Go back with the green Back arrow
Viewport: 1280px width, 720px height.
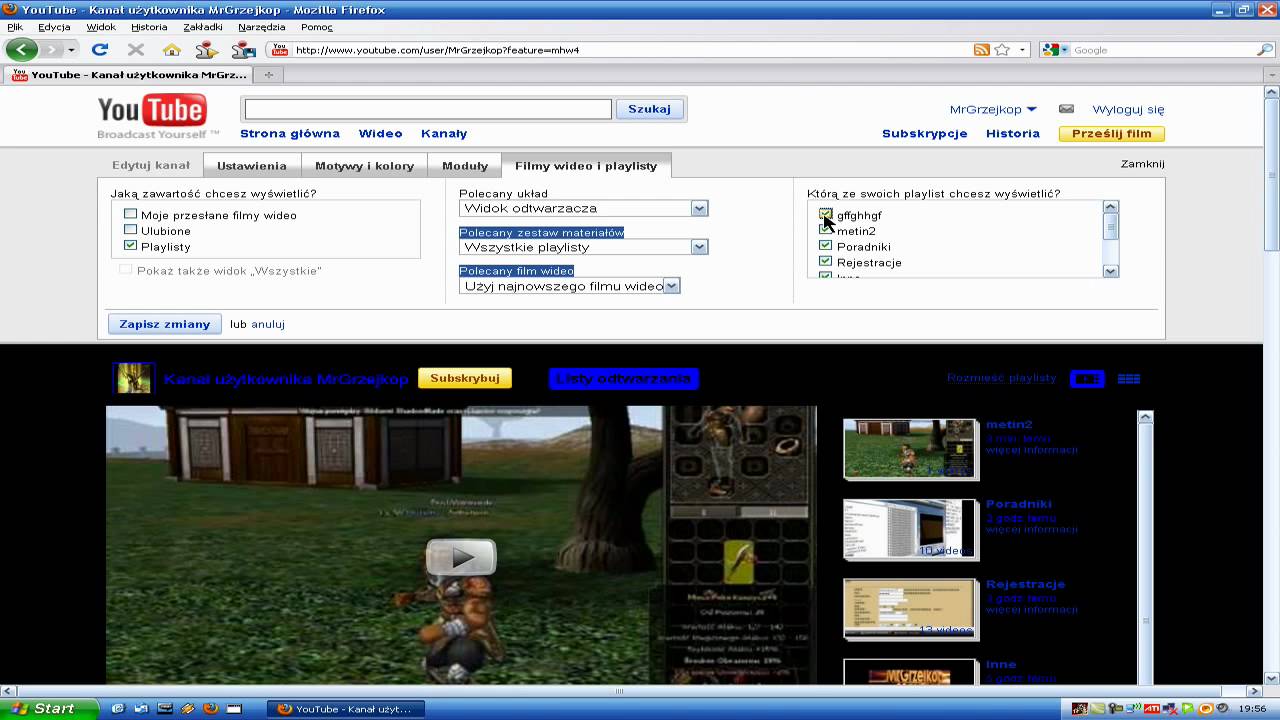coord(22,49)
